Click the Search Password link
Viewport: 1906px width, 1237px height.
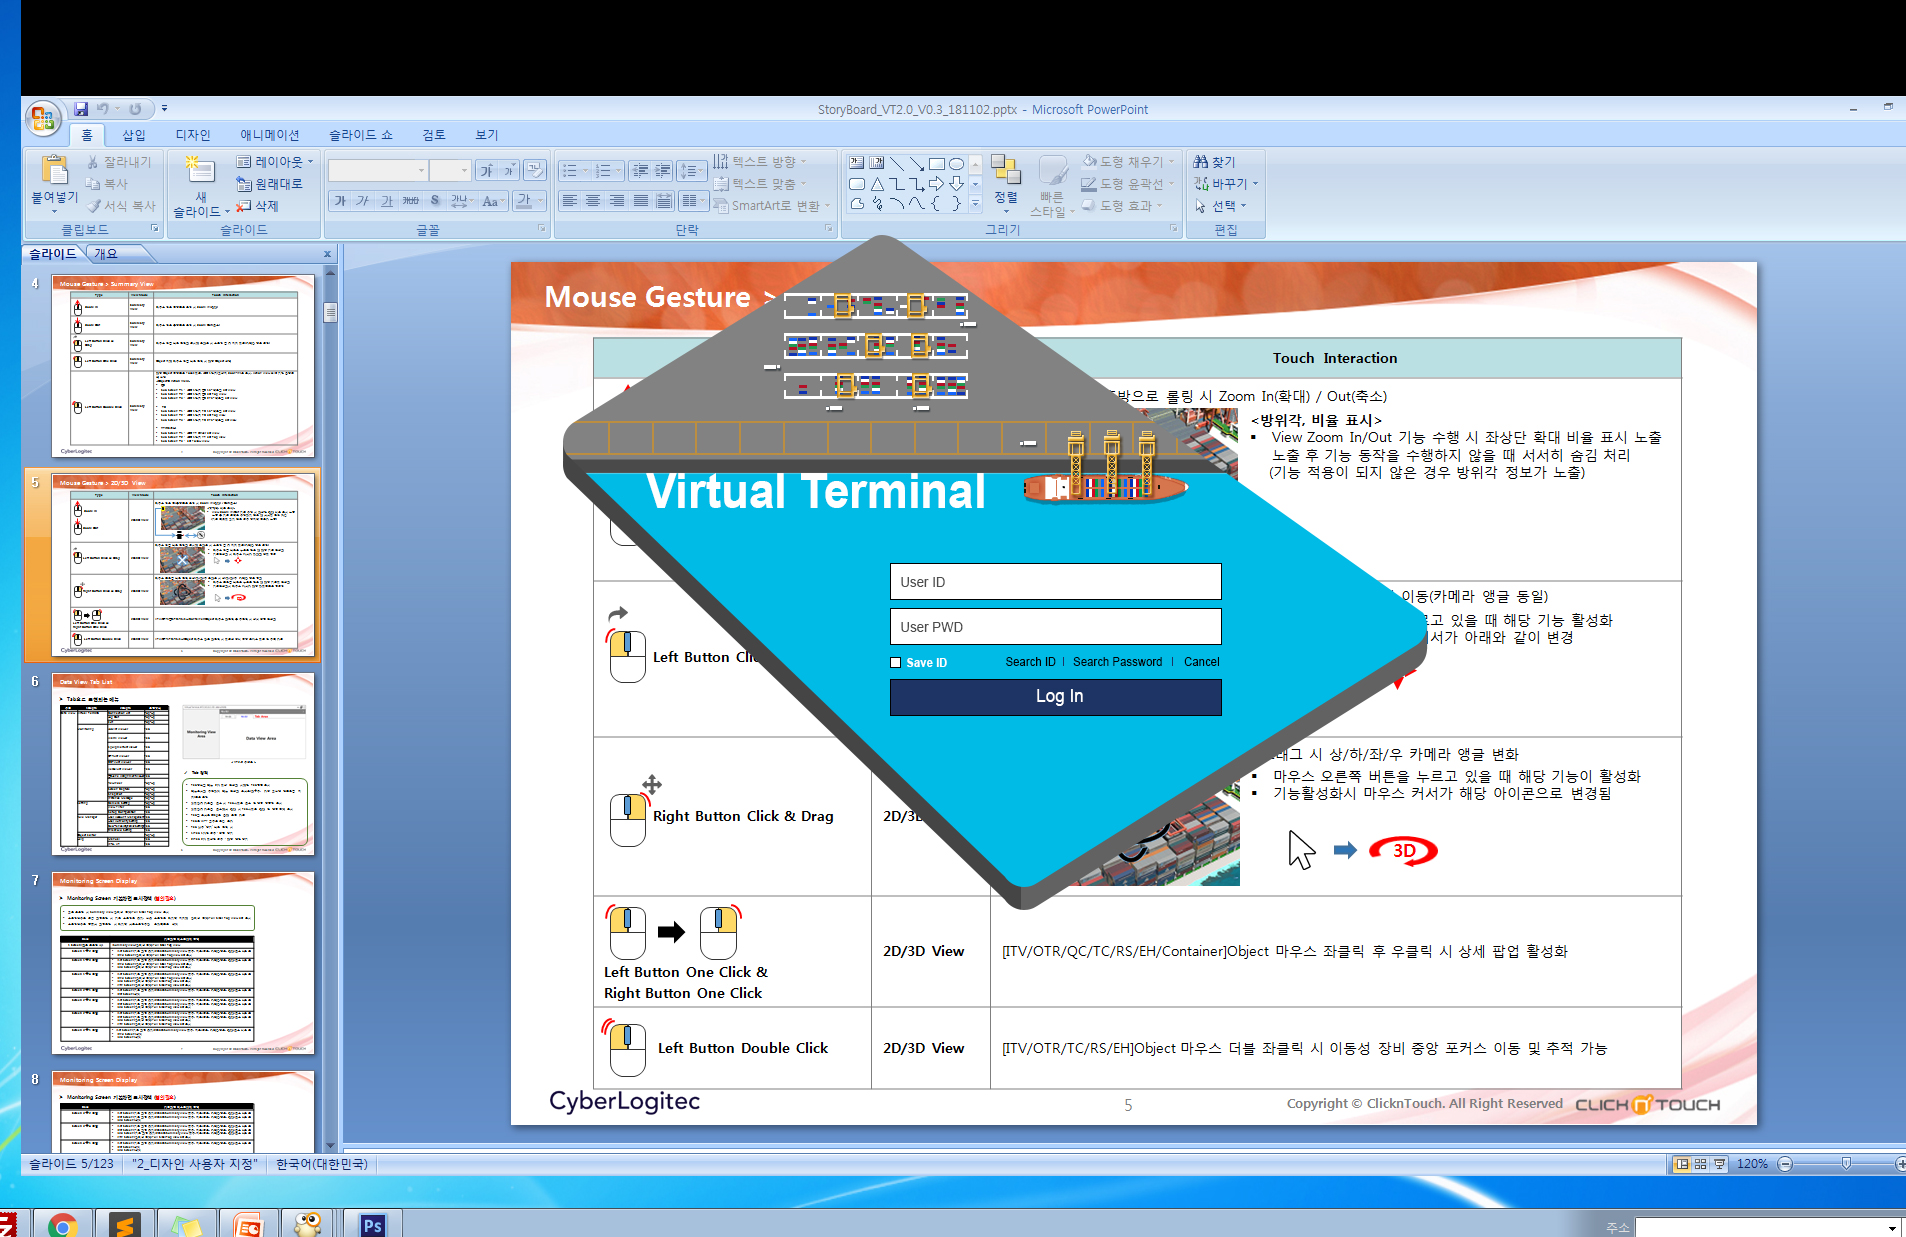1117,662
